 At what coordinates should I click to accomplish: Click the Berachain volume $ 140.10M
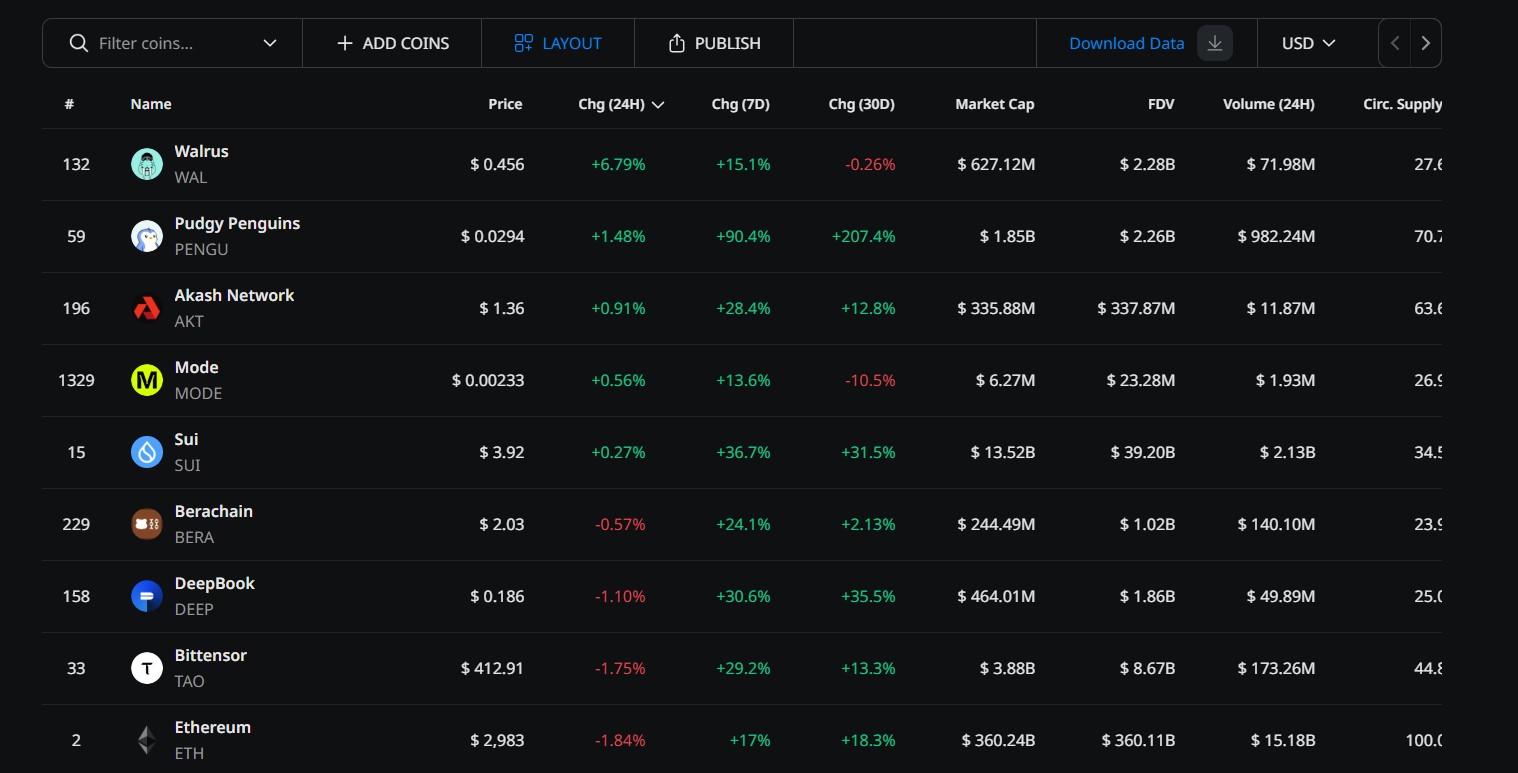coord(1277,524)
